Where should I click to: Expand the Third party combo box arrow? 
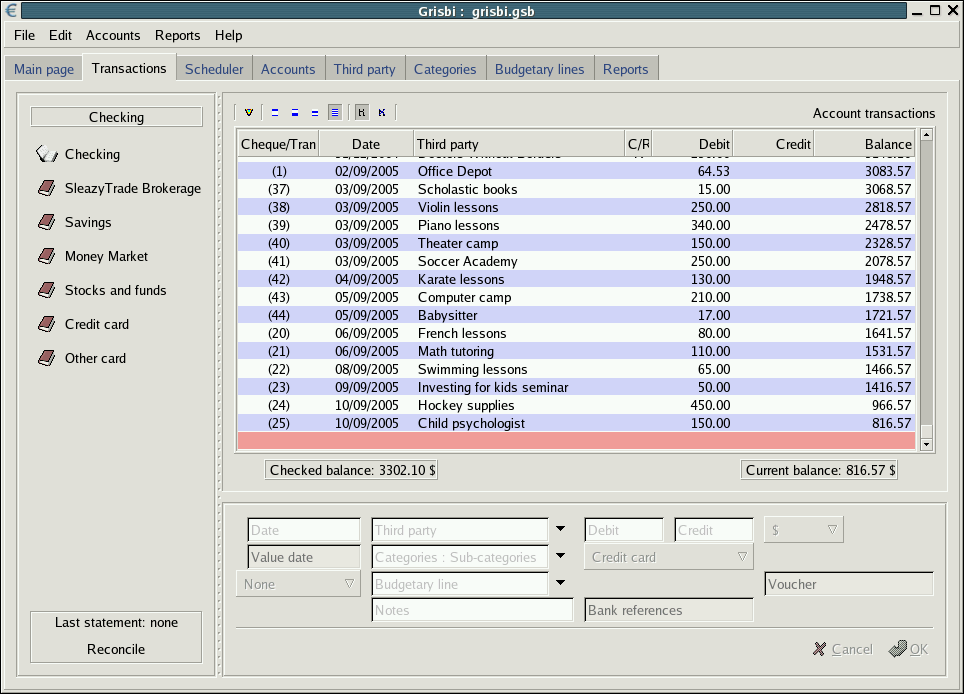point(560,530)
